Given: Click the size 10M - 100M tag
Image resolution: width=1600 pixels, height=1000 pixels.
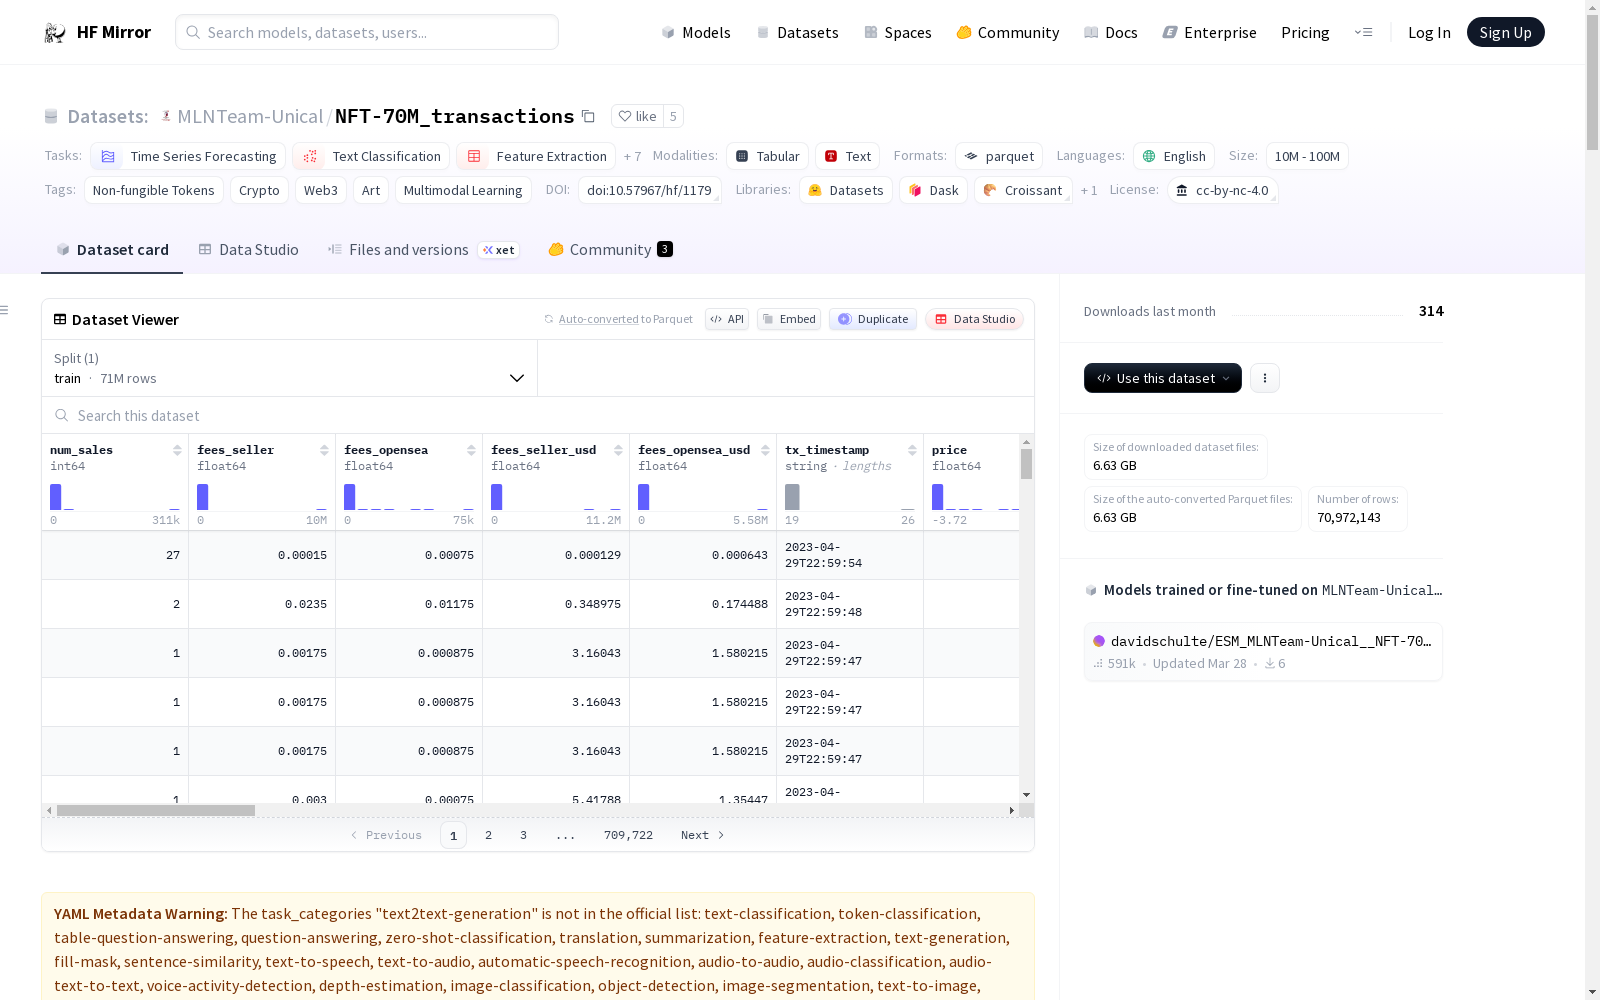Looking at the screenshot, I should pyautogui.click(x=1307, y=156).
